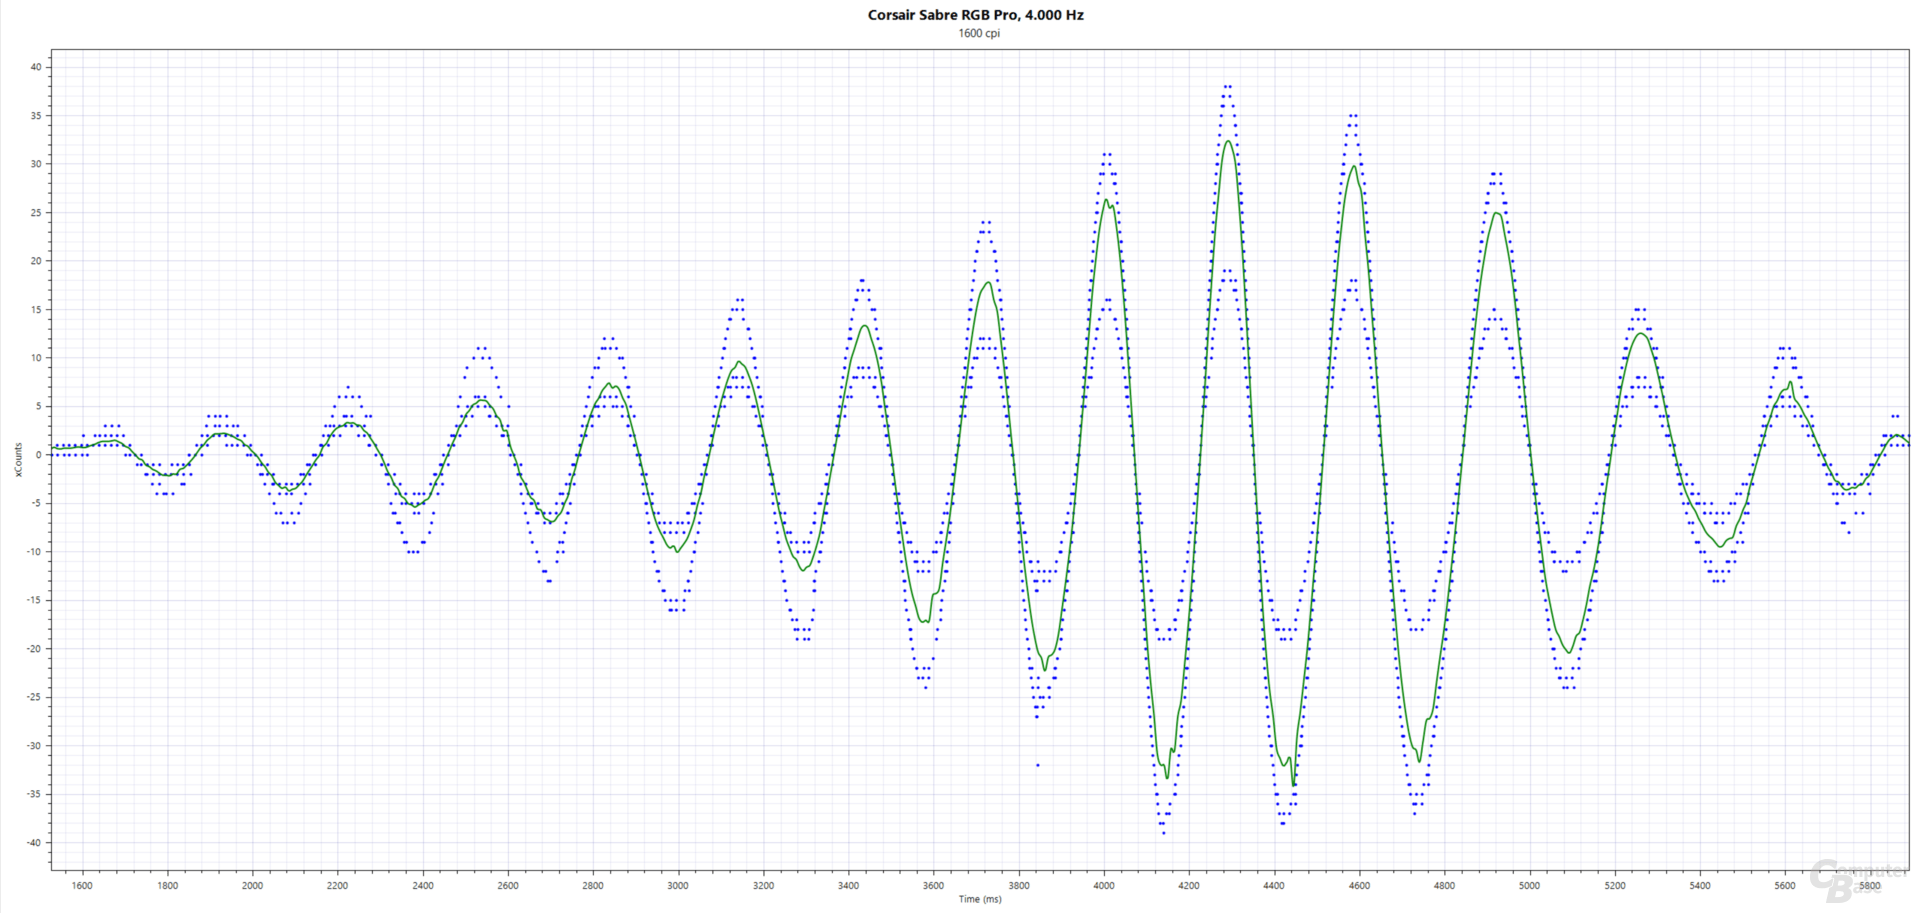The width and height of the screenshot is (1920, 913).
Task: Click the lowest green curve trough near 4450 ms
Action: click(1293, 785)
